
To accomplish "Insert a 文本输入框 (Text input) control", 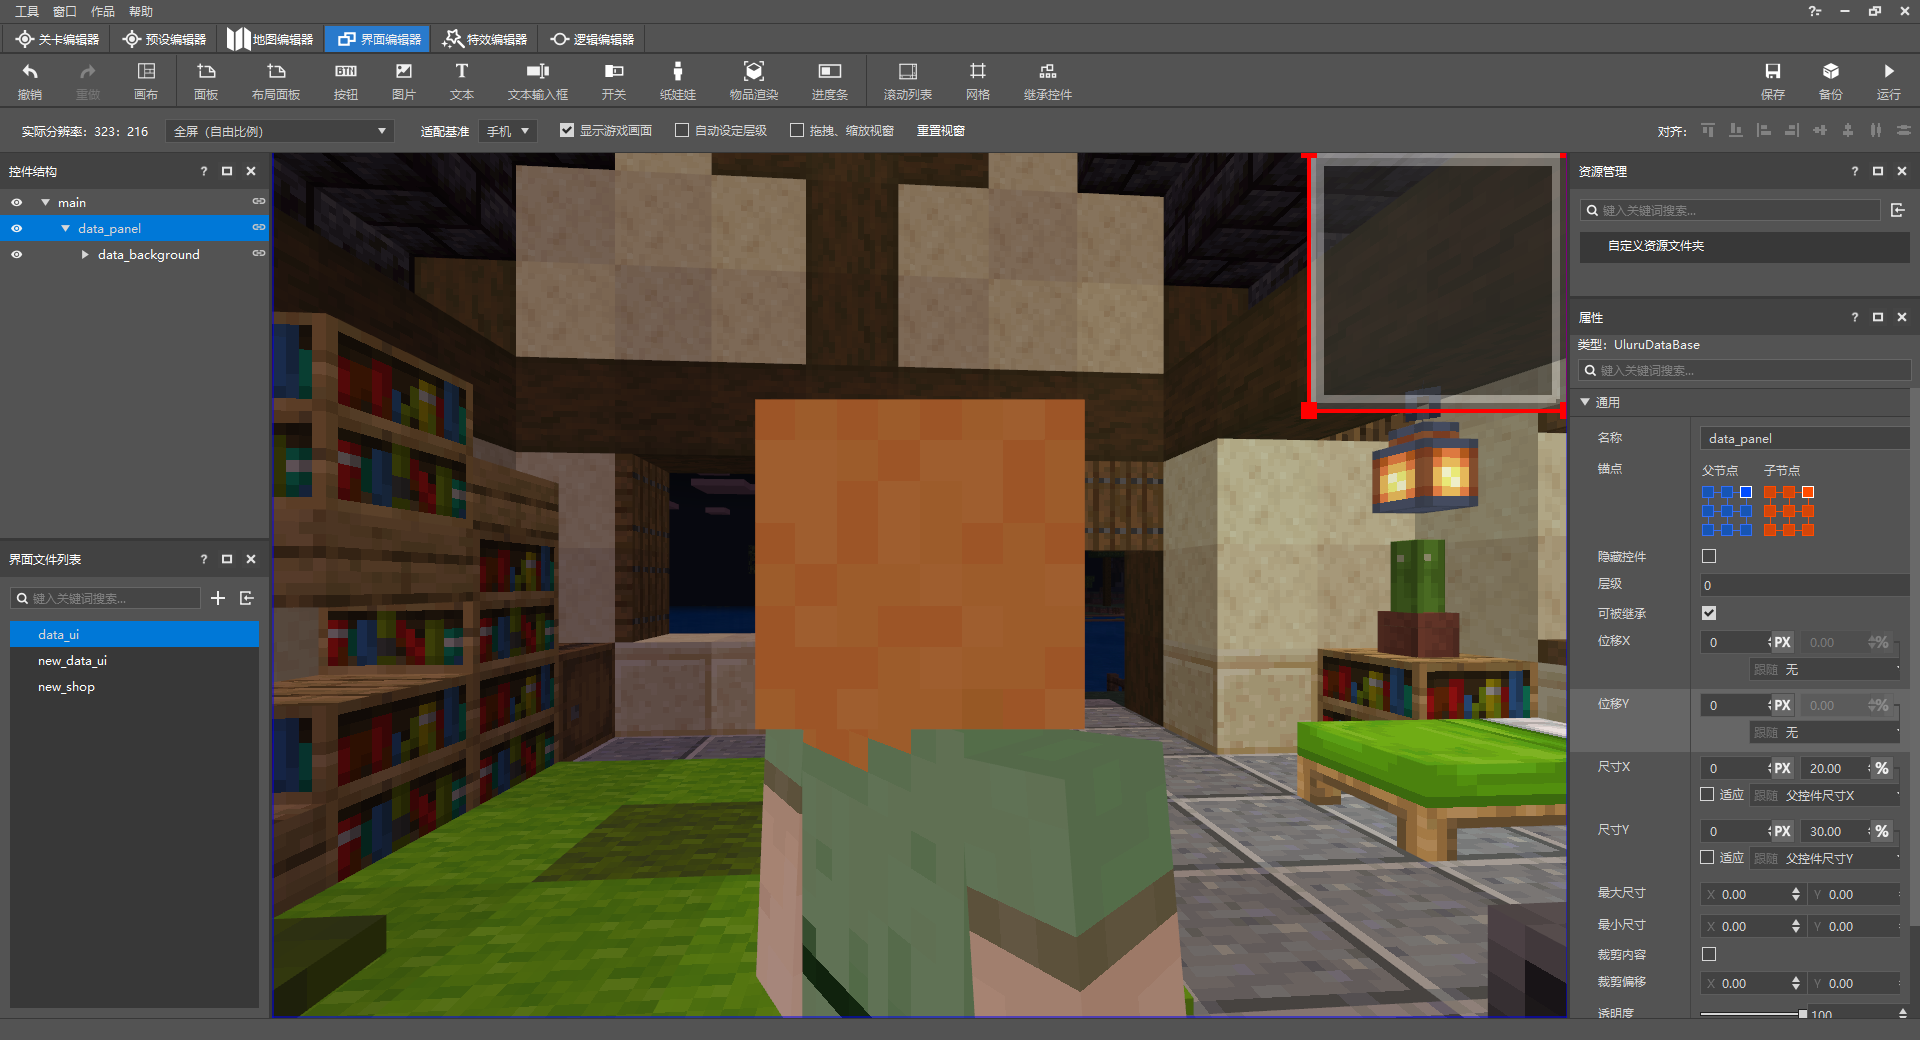I will (x=538, y=81).
